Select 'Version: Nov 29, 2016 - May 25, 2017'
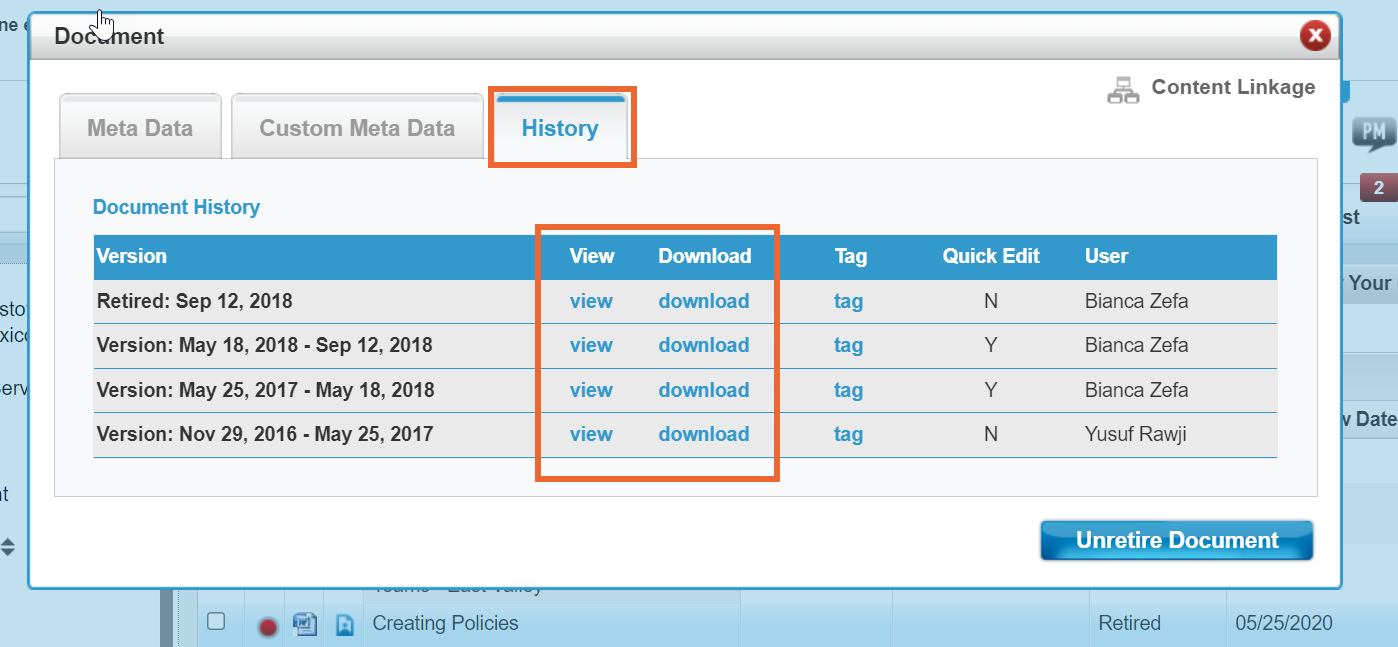 pyautogui.click(x=264, y=434)
